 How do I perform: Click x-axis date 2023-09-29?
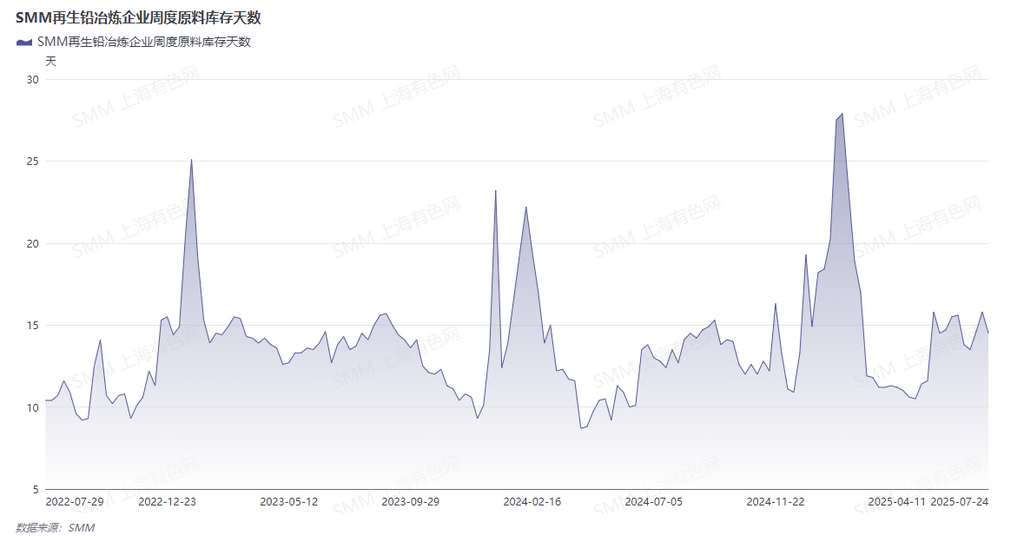coord(410,502)
